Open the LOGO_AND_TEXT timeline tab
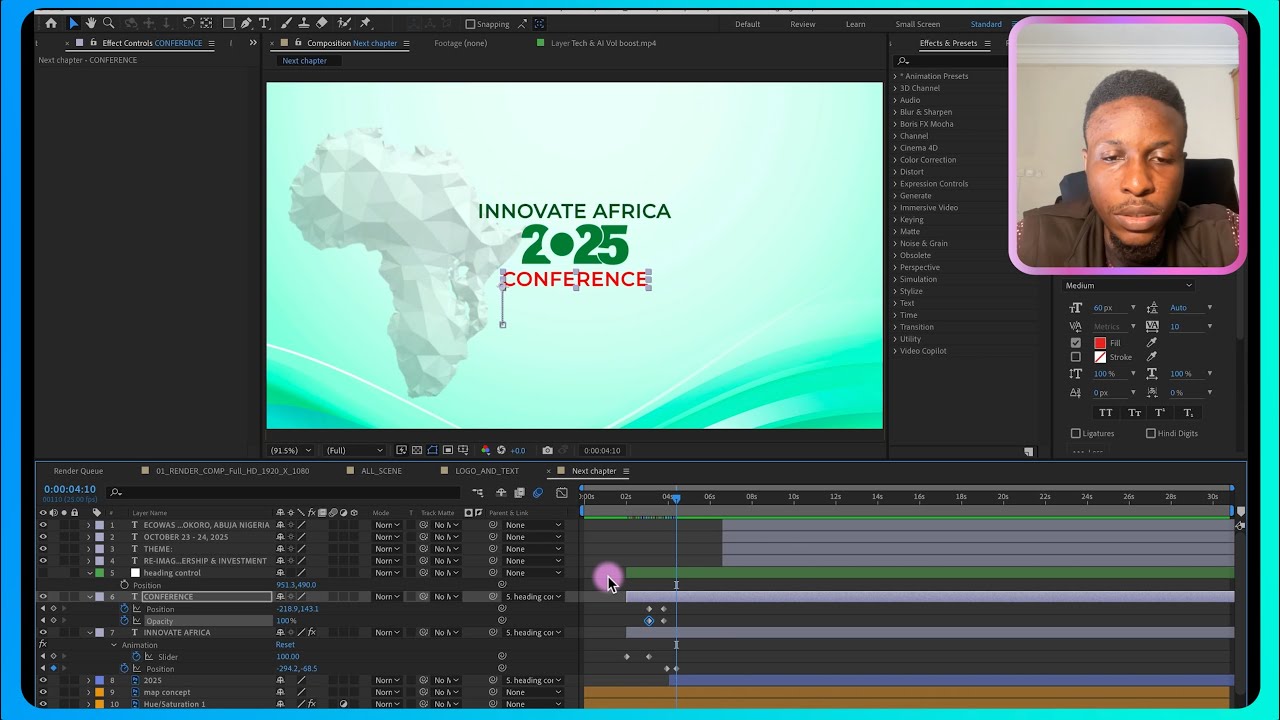Screen dimensions: 1280x720 click(487, 471)
